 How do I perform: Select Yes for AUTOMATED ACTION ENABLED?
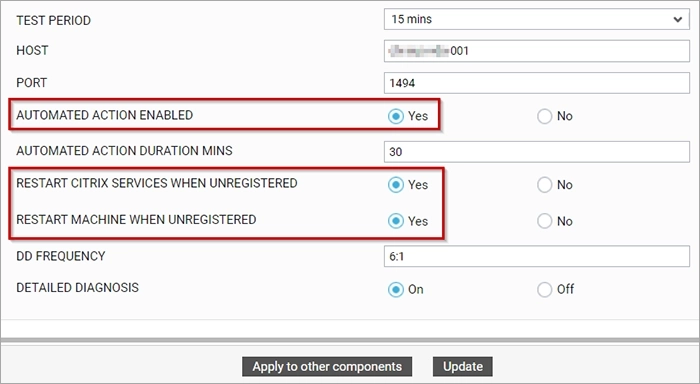(x=396, y=116)
